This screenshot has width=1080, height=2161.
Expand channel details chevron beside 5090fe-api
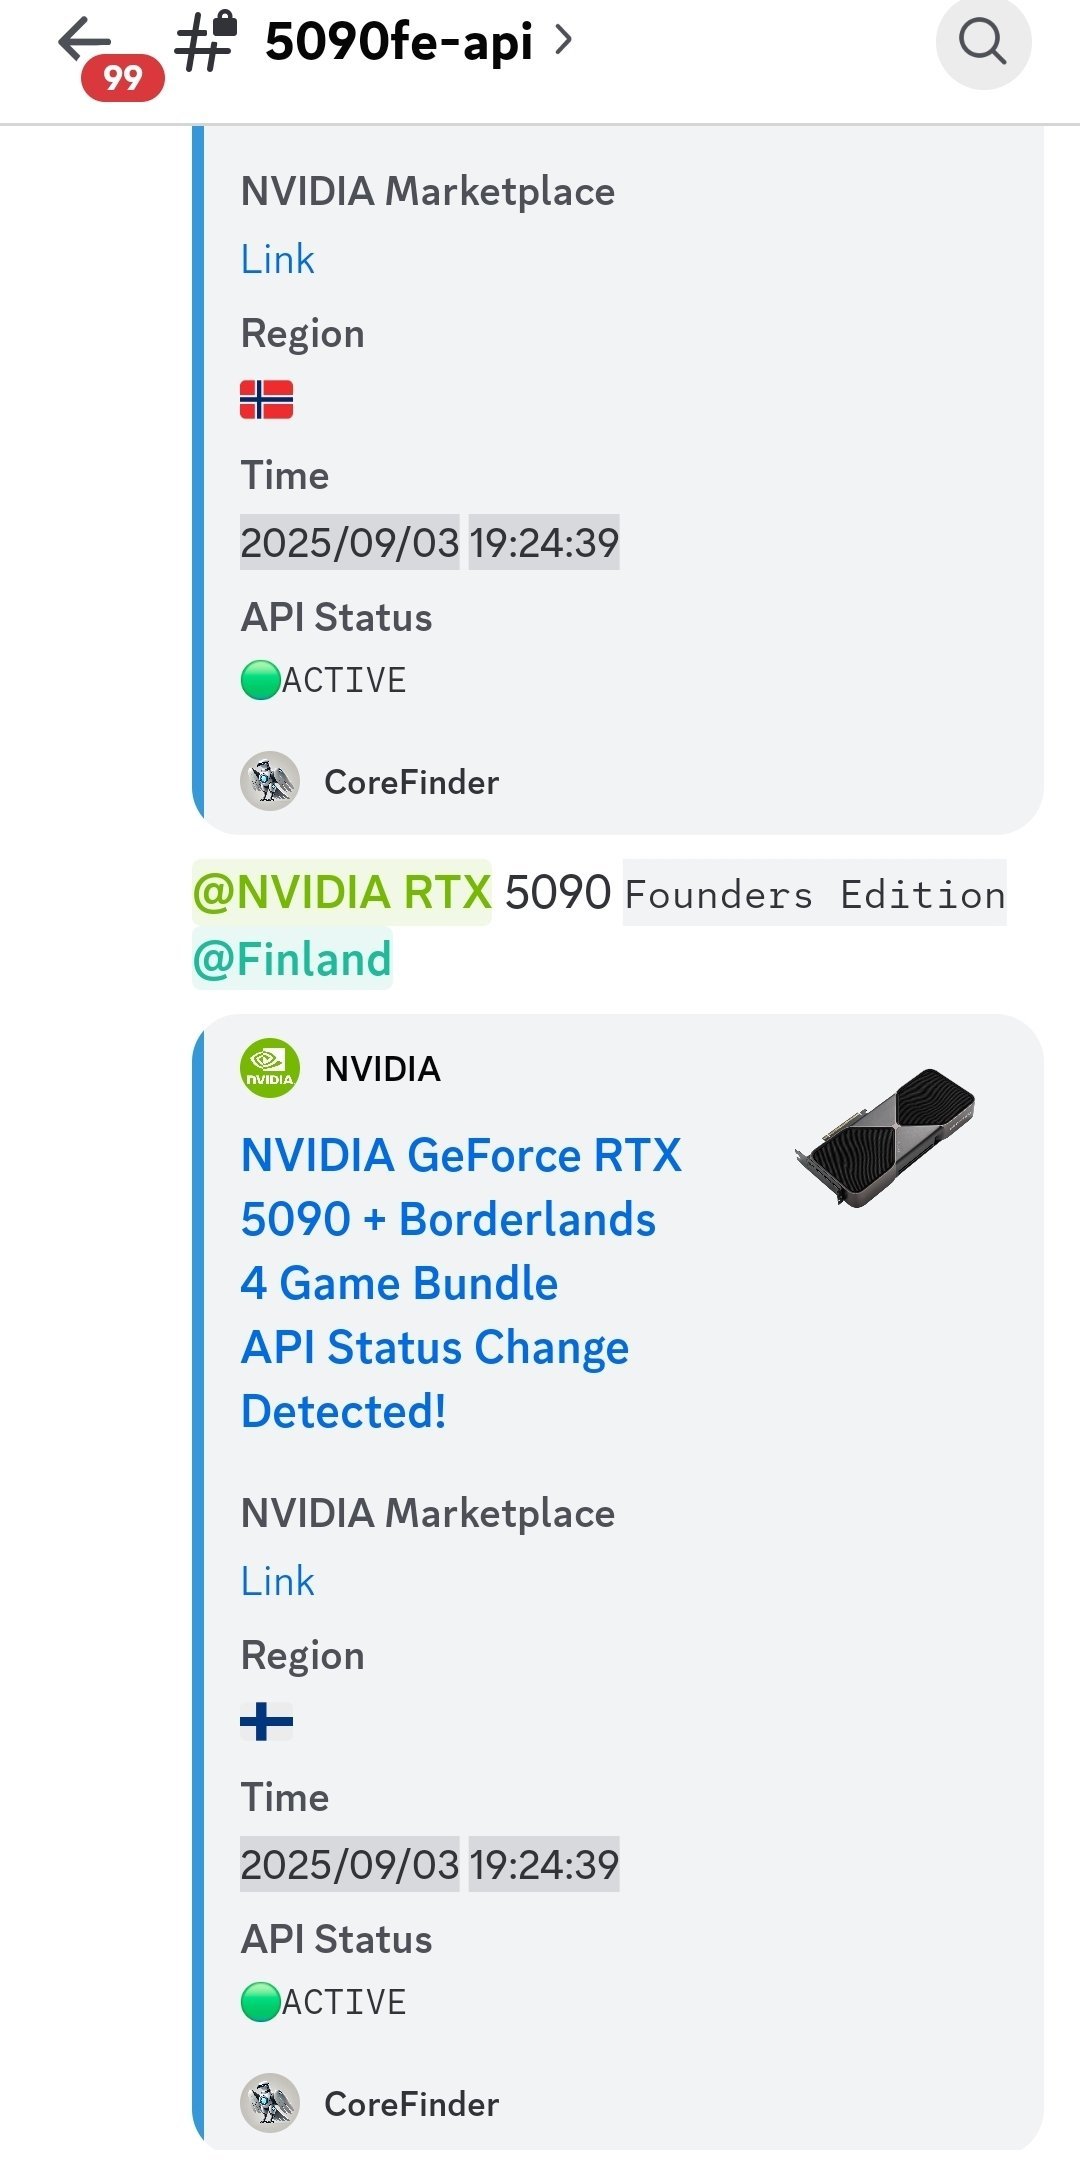[564, 40]
